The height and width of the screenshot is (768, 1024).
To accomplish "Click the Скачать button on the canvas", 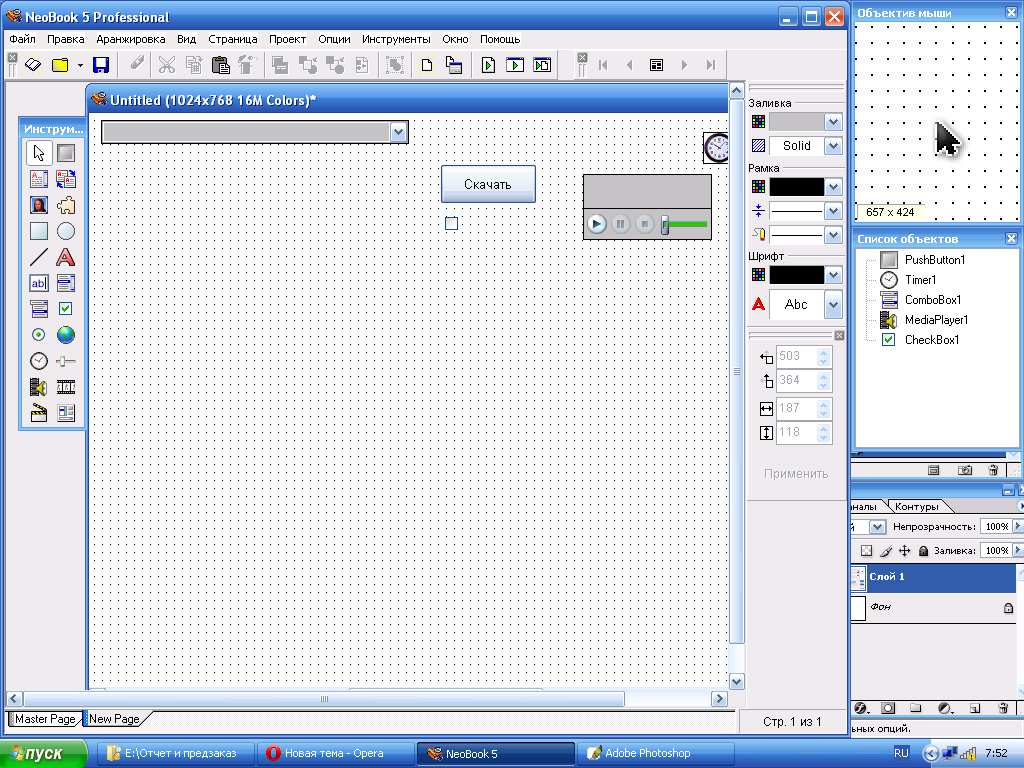I will coord(488,184).
